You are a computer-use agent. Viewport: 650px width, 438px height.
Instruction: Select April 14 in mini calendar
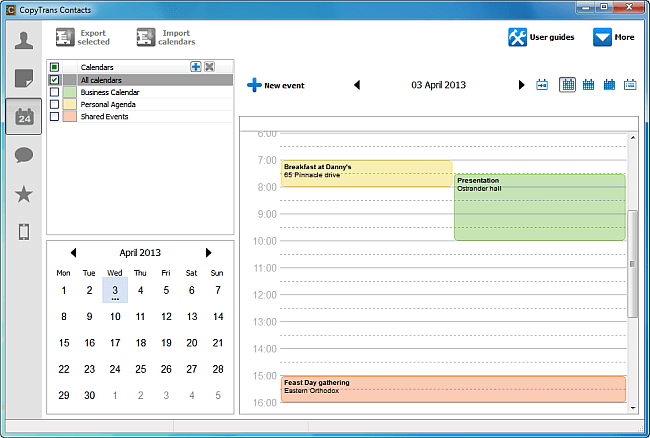[x=218, y=317]
